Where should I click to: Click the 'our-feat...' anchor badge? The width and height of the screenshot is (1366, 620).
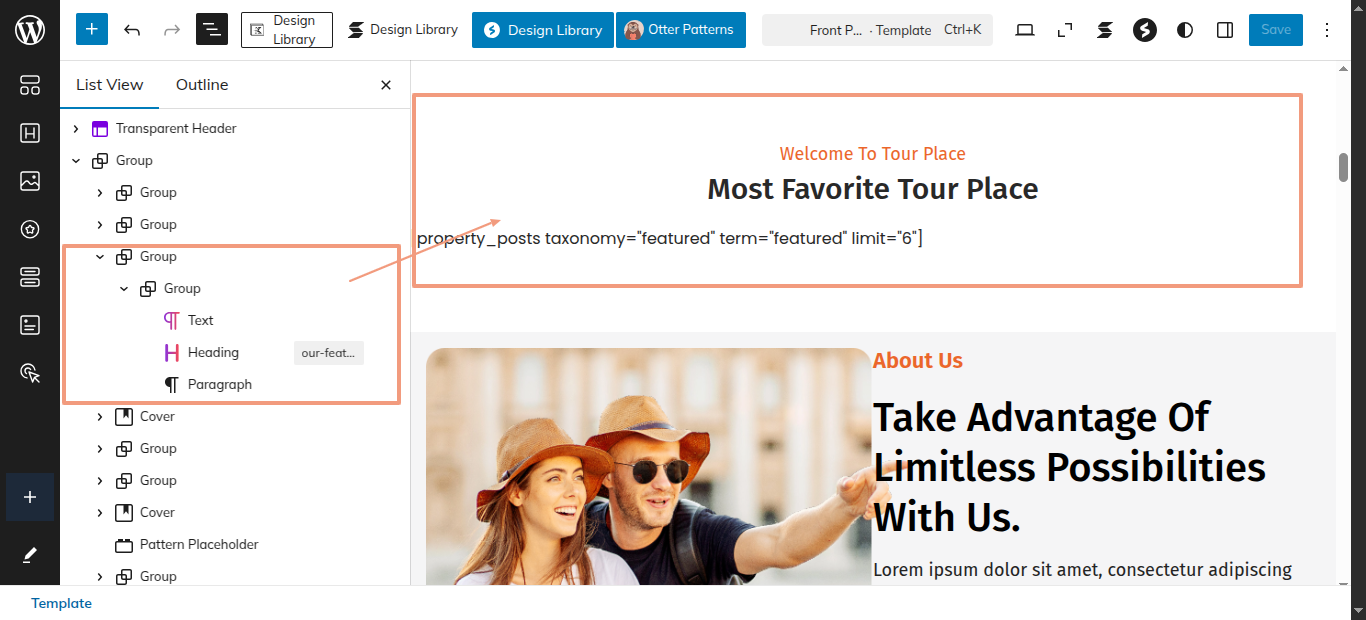point(329,353)
